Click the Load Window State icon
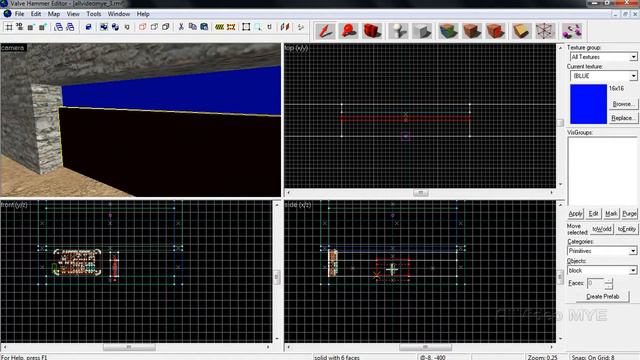 59,27
